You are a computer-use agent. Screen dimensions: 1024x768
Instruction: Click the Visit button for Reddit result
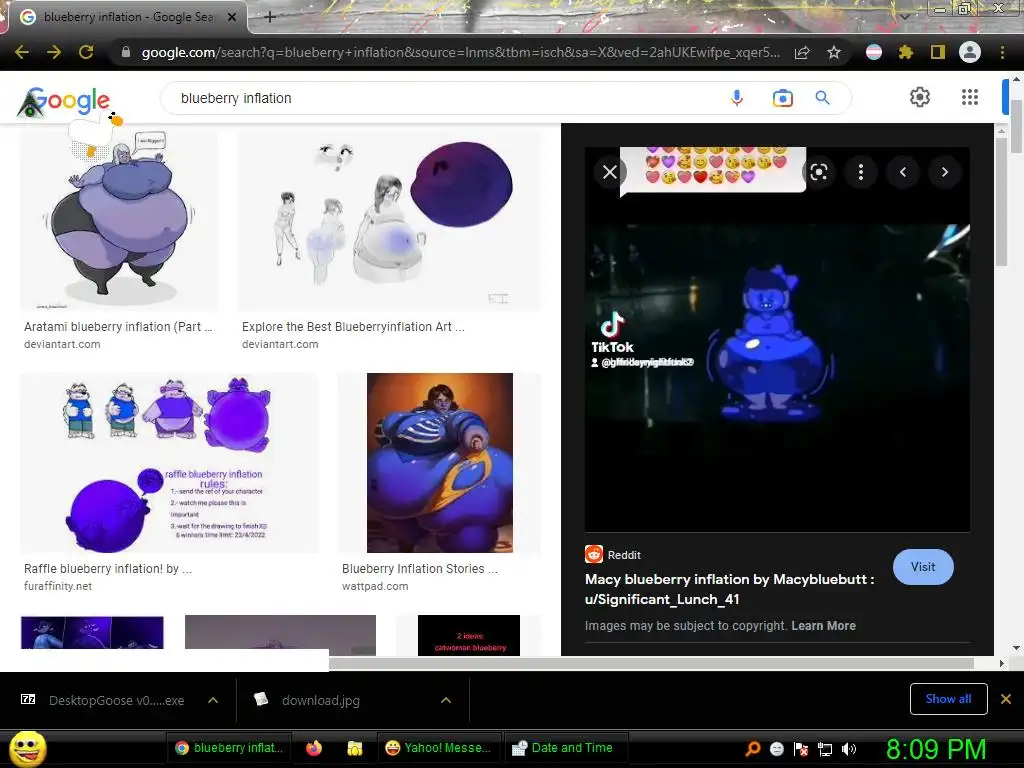click(x=923, y=567)
